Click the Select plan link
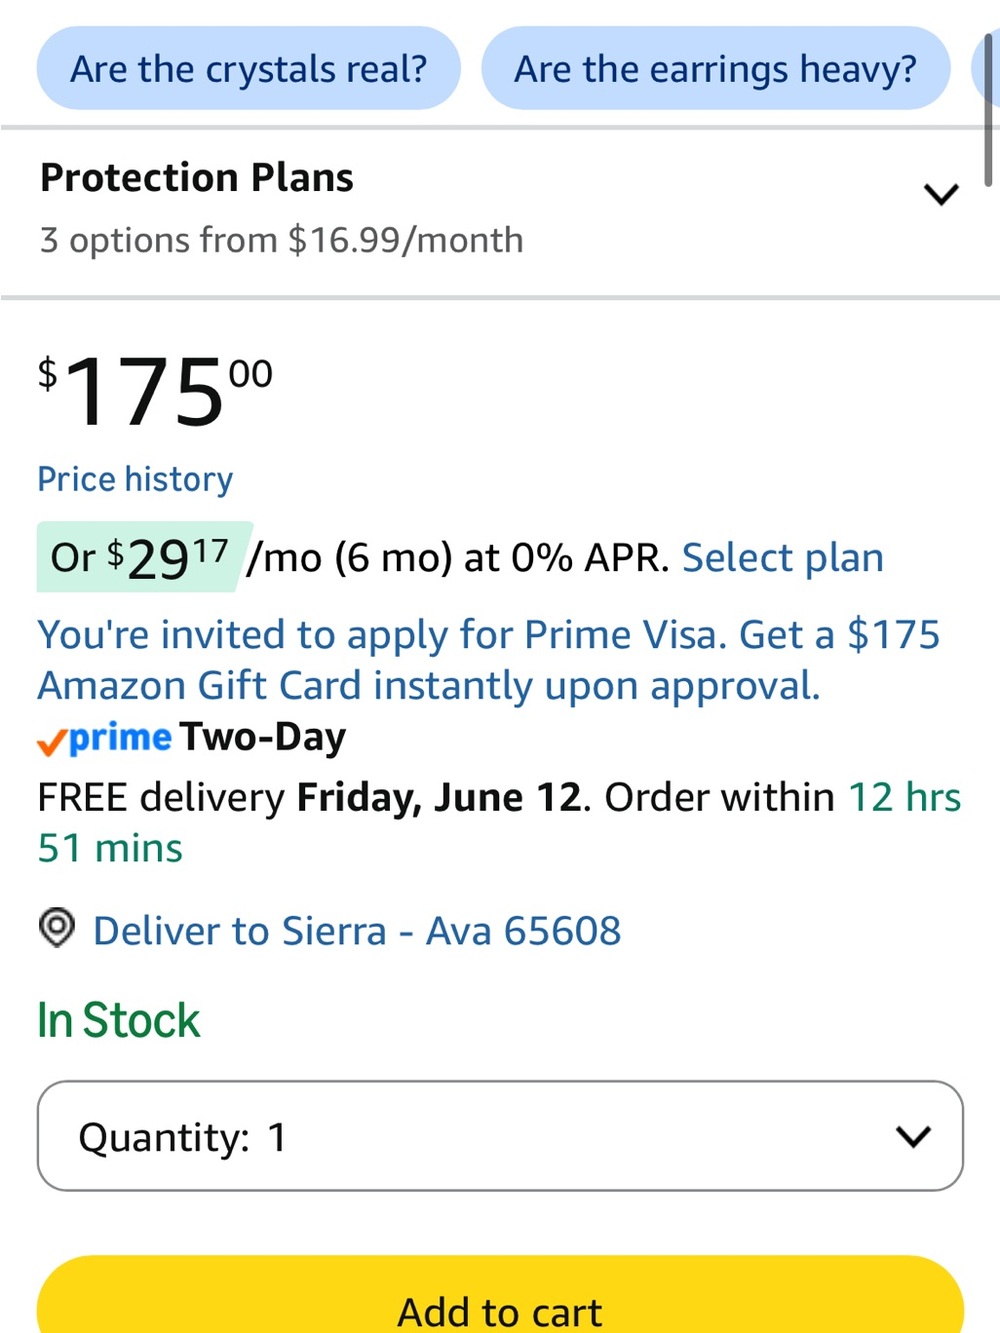Screen dimensions: 1000x1333 (783, 557)
